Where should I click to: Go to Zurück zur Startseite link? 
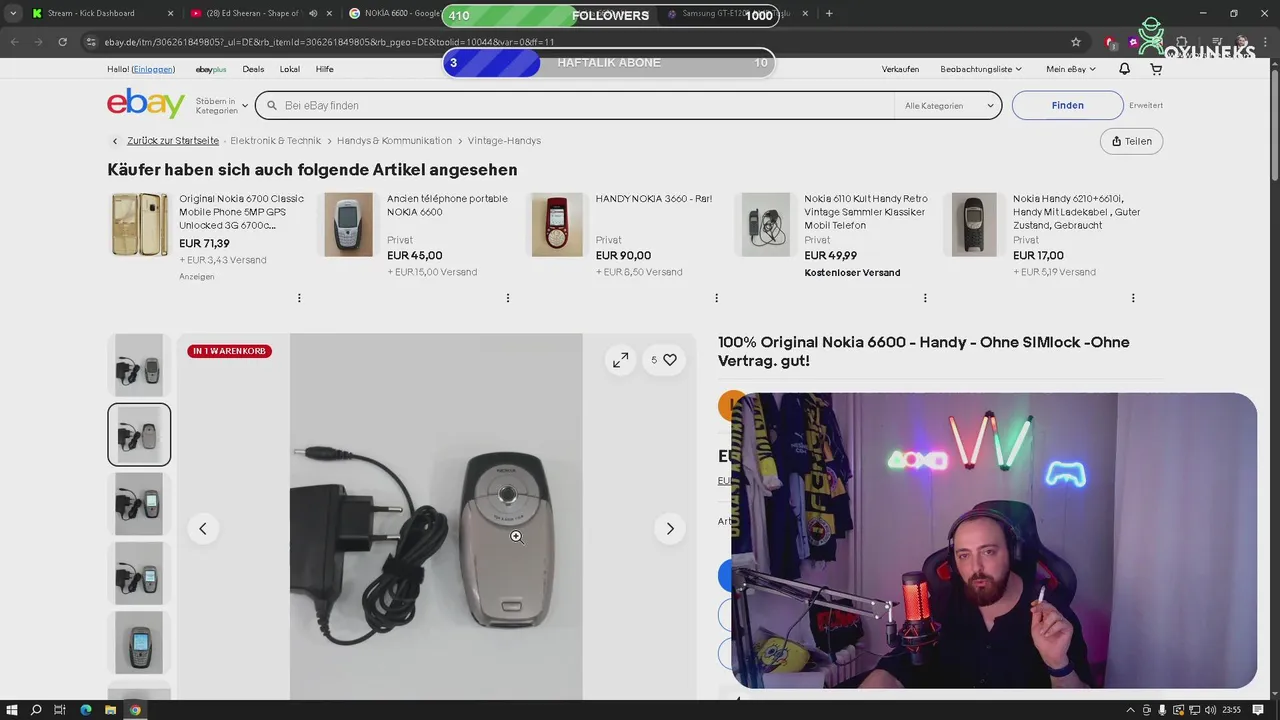click(173, 141)
